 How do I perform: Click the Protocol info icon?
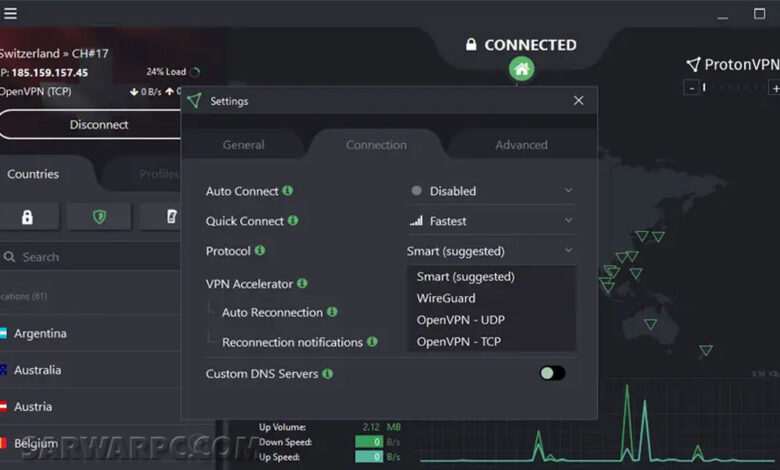[260, 250]
